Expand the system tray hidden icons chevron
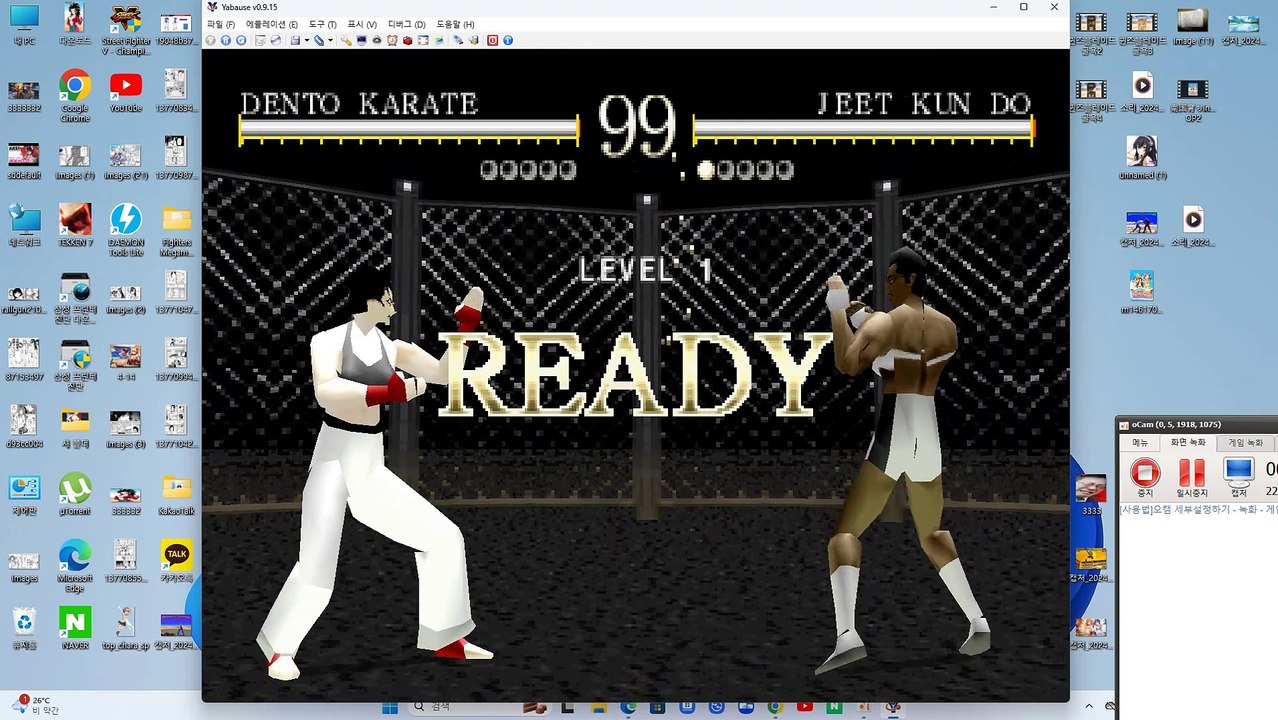Screen dimensions: 1278x720 click(x=1089, y=707)
